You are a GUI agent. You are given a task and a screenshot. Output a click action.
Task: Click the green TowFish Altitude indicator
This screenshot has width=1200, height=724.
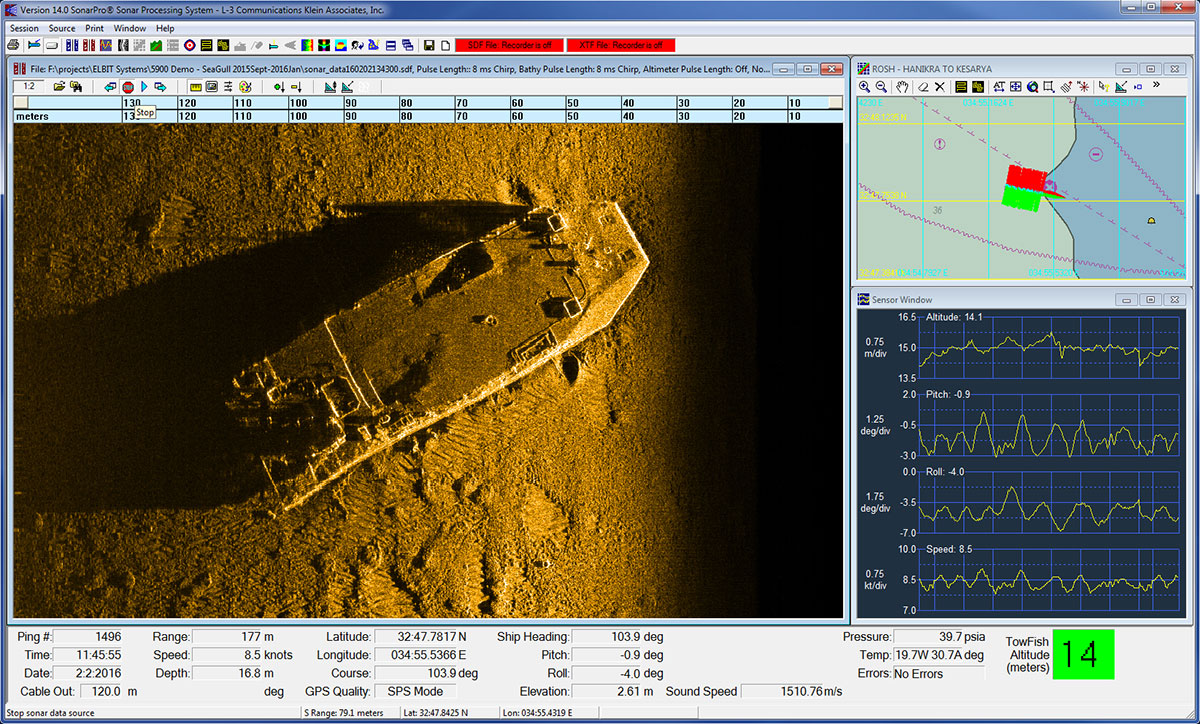pos(1082,654)
